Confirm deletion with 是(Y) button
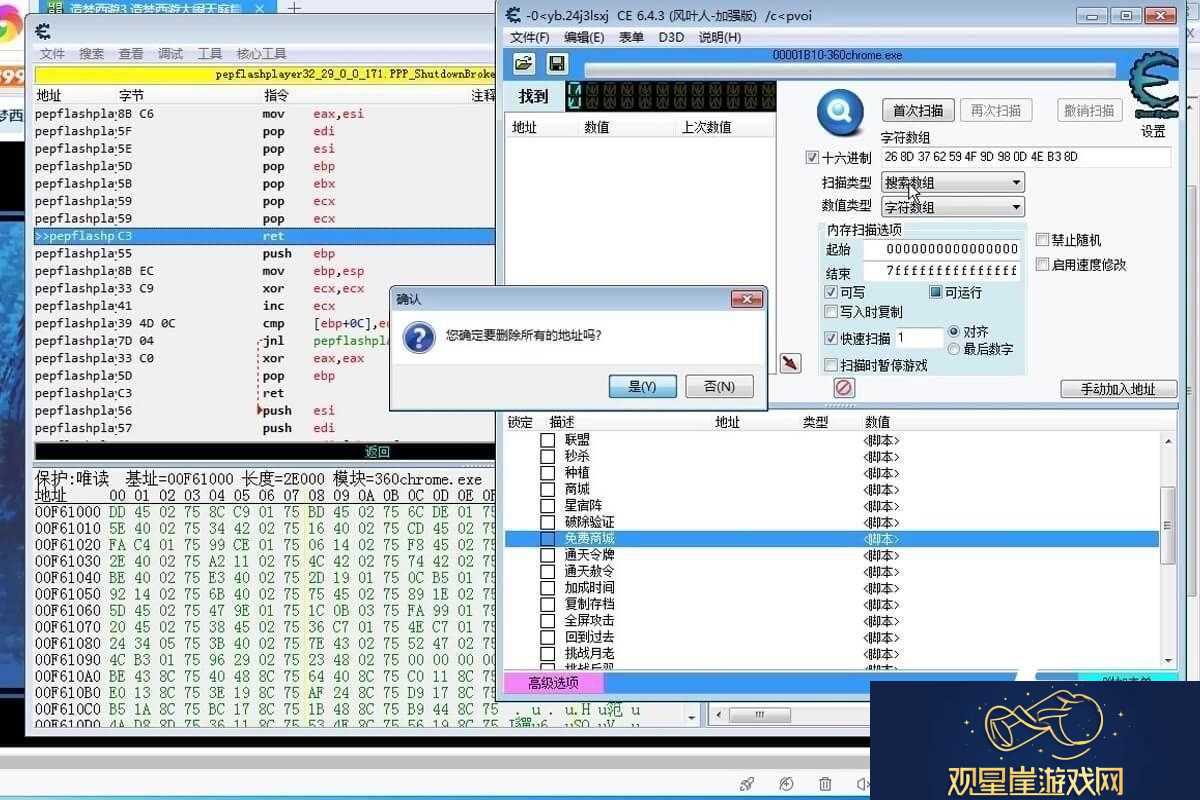The width and height of the screenshot is (1200, 800). (642, 386)
